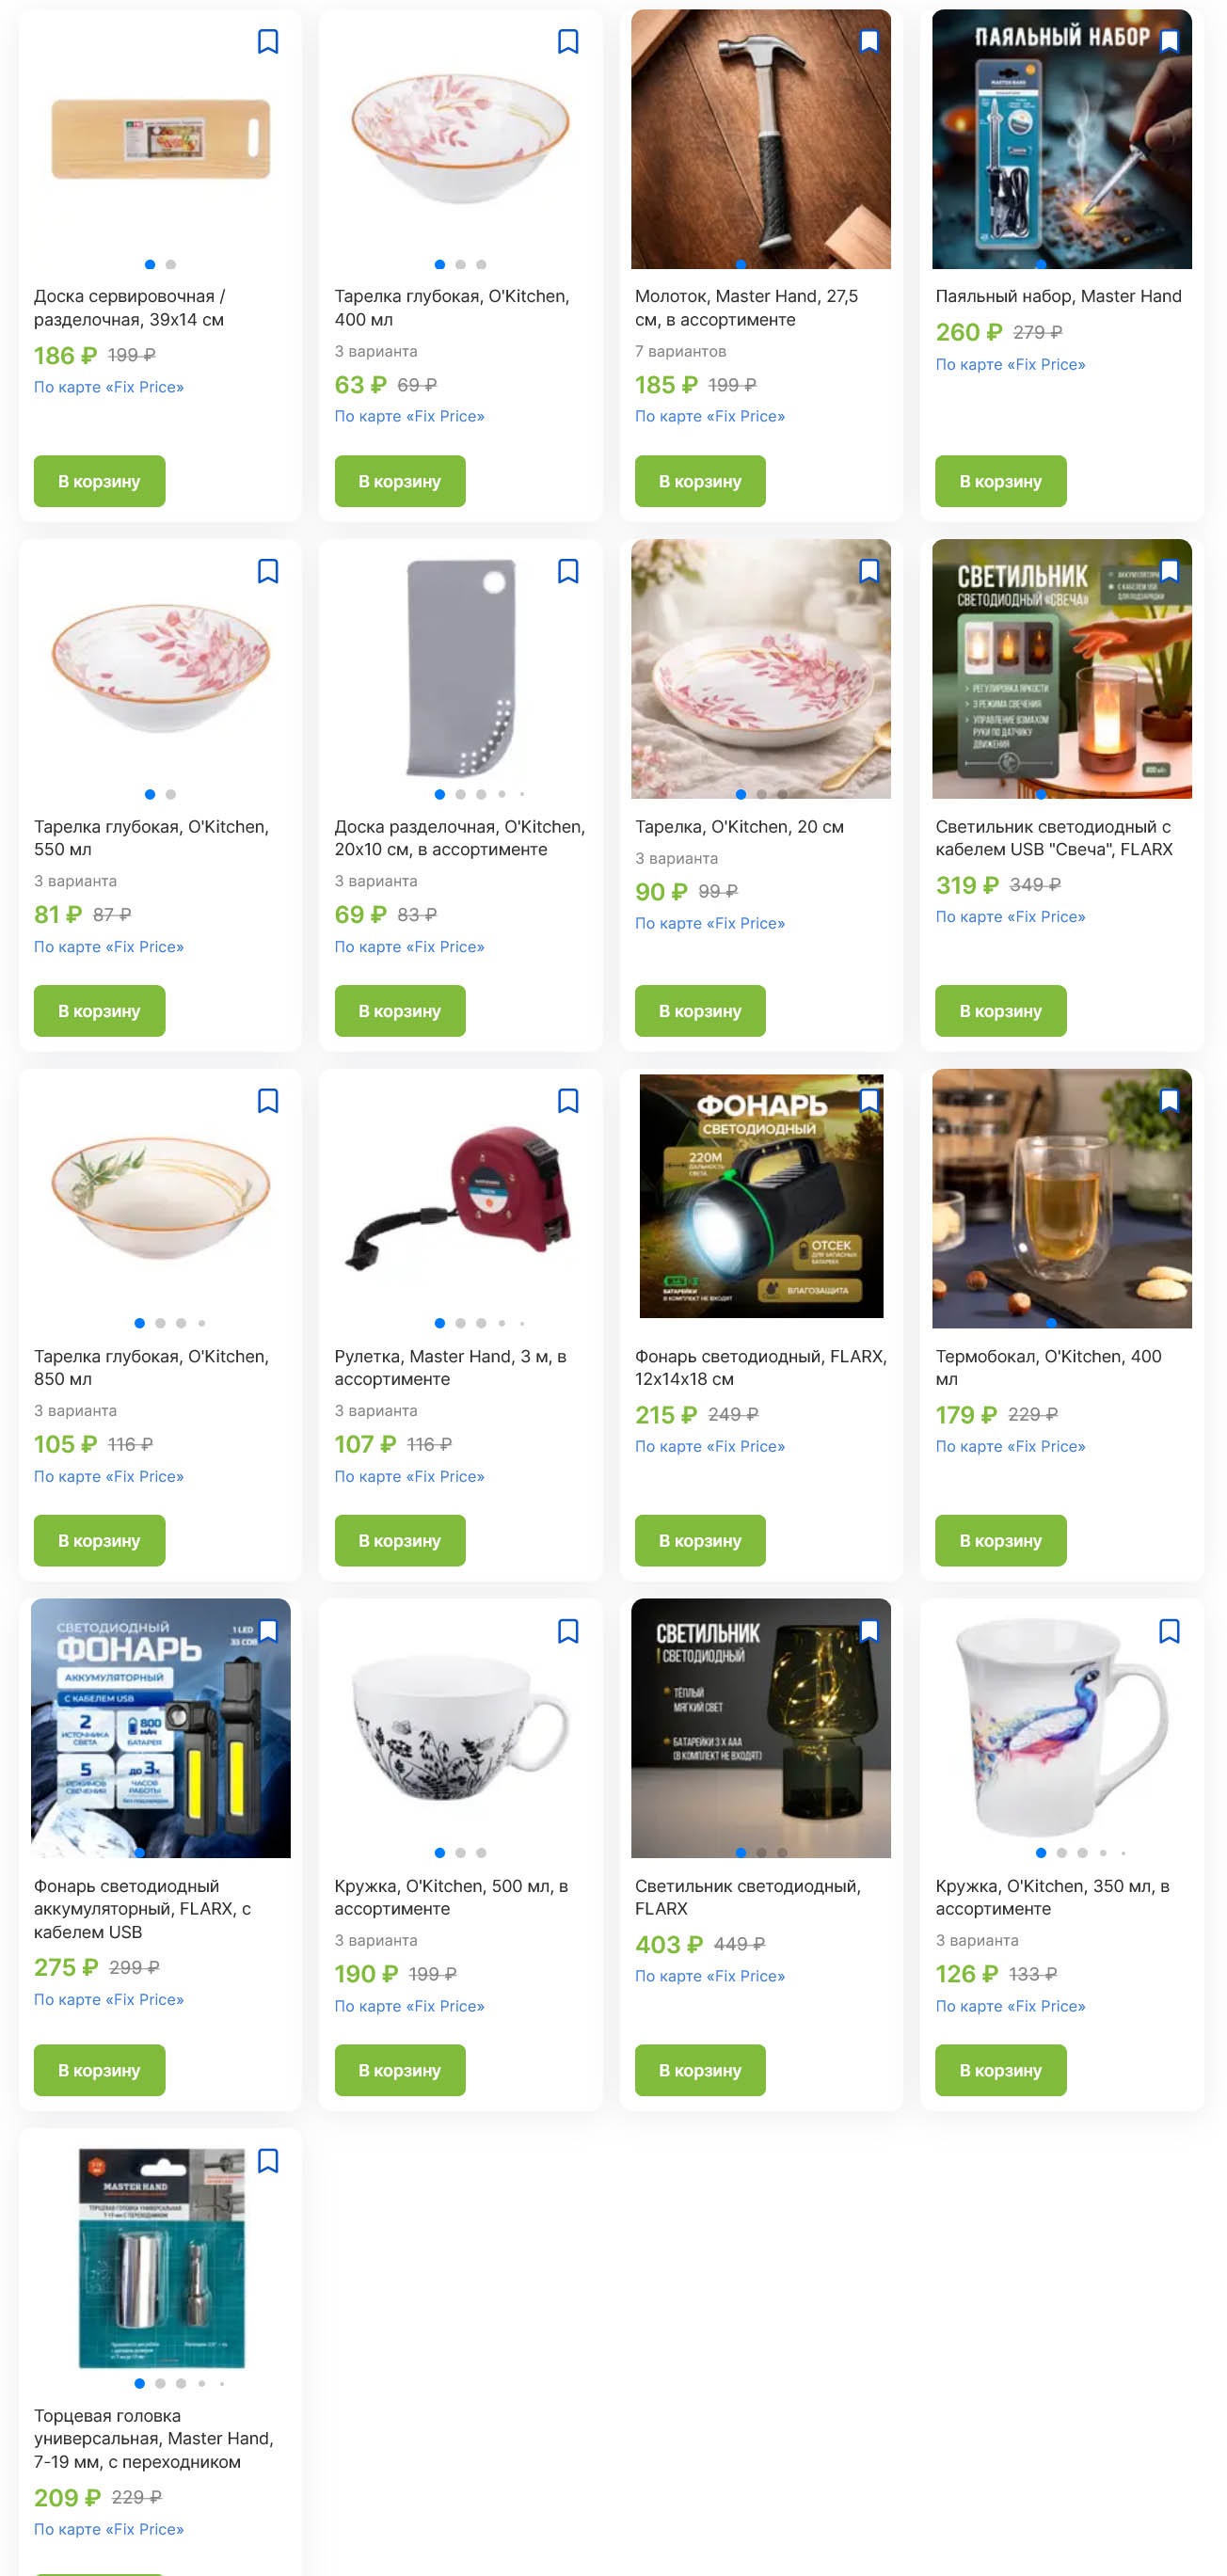This screenshot has width=1227, height=2576.
Task: Show second photo of Рулетка Master Hand
Action: pos(460,1323)
